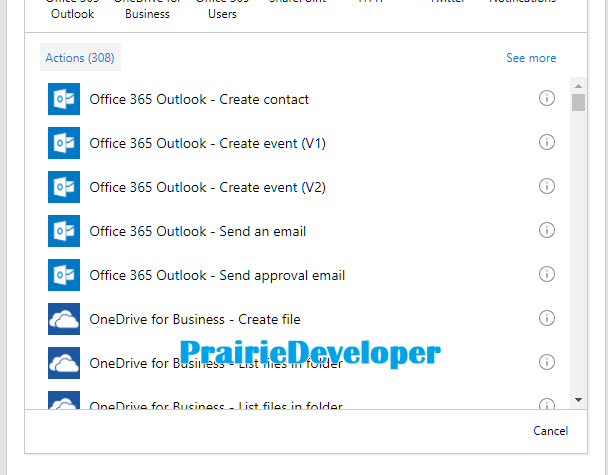Select Office 365 Outlook - Send an email
Viewport: 608px width, 475px height.
click(x=198, y=231)
